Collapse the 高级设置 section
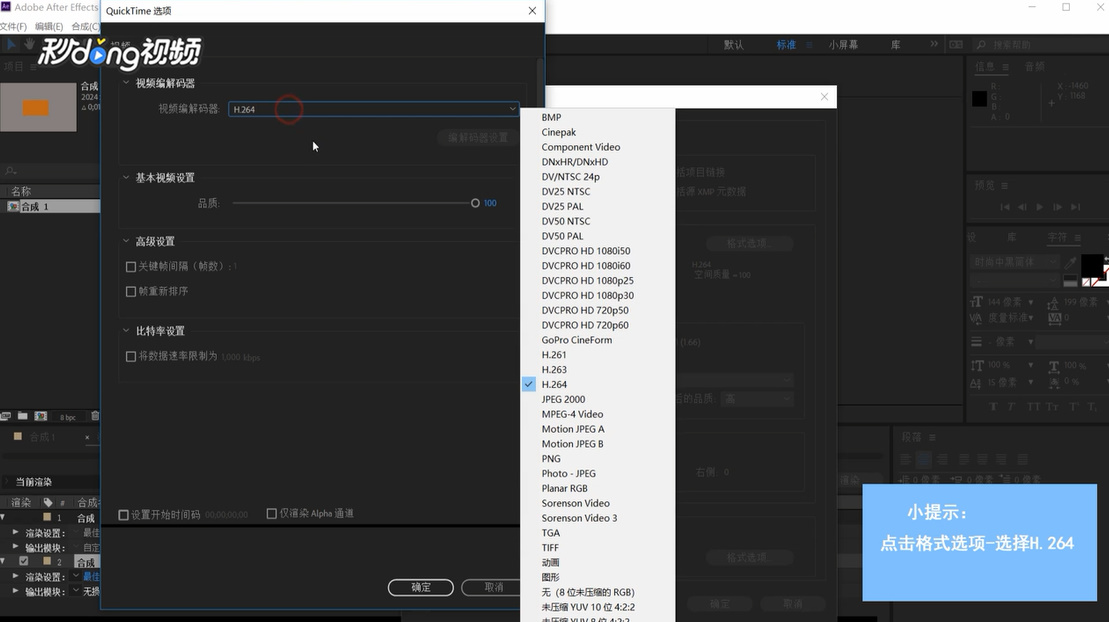Image resolution: width=1109 pixels, height=622 pixels. (127, 241)
